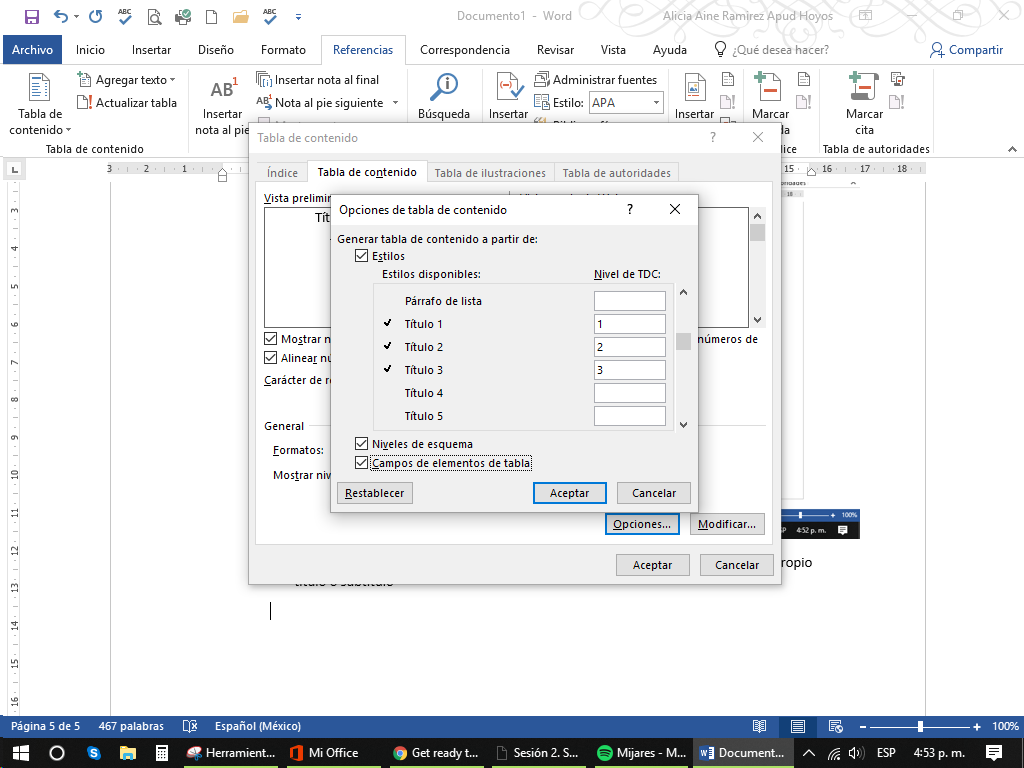This screenshot has height=768, width=1024.
Task: Click Insertar nota al pie AB icon
Action: (x=223, y=89)
